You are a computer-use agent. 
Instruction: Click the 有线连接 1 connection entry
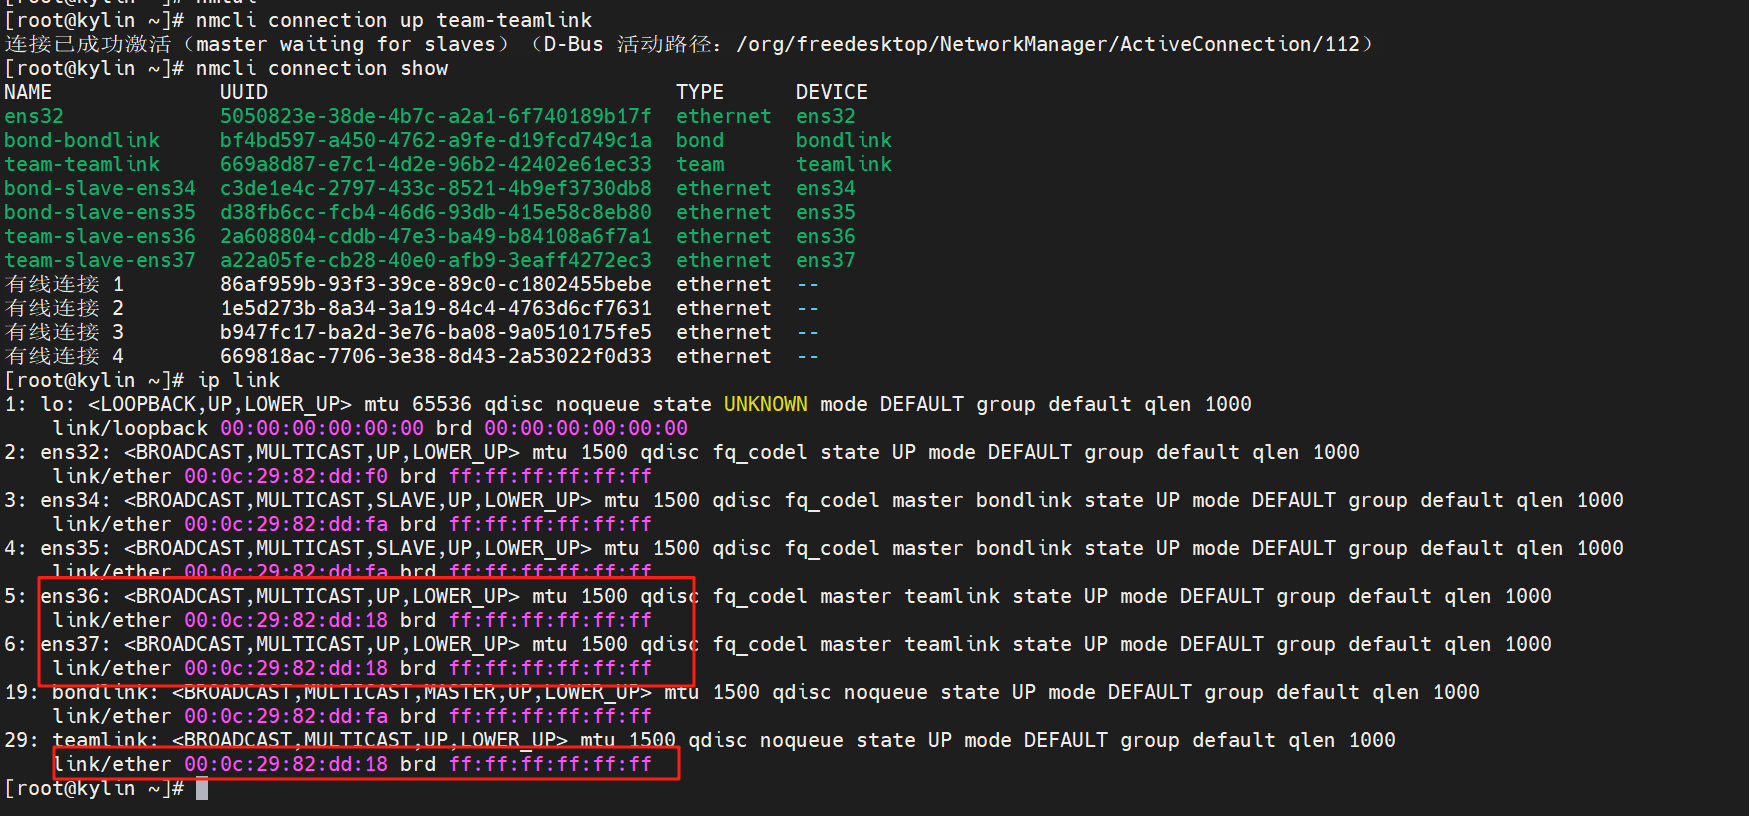64,284
